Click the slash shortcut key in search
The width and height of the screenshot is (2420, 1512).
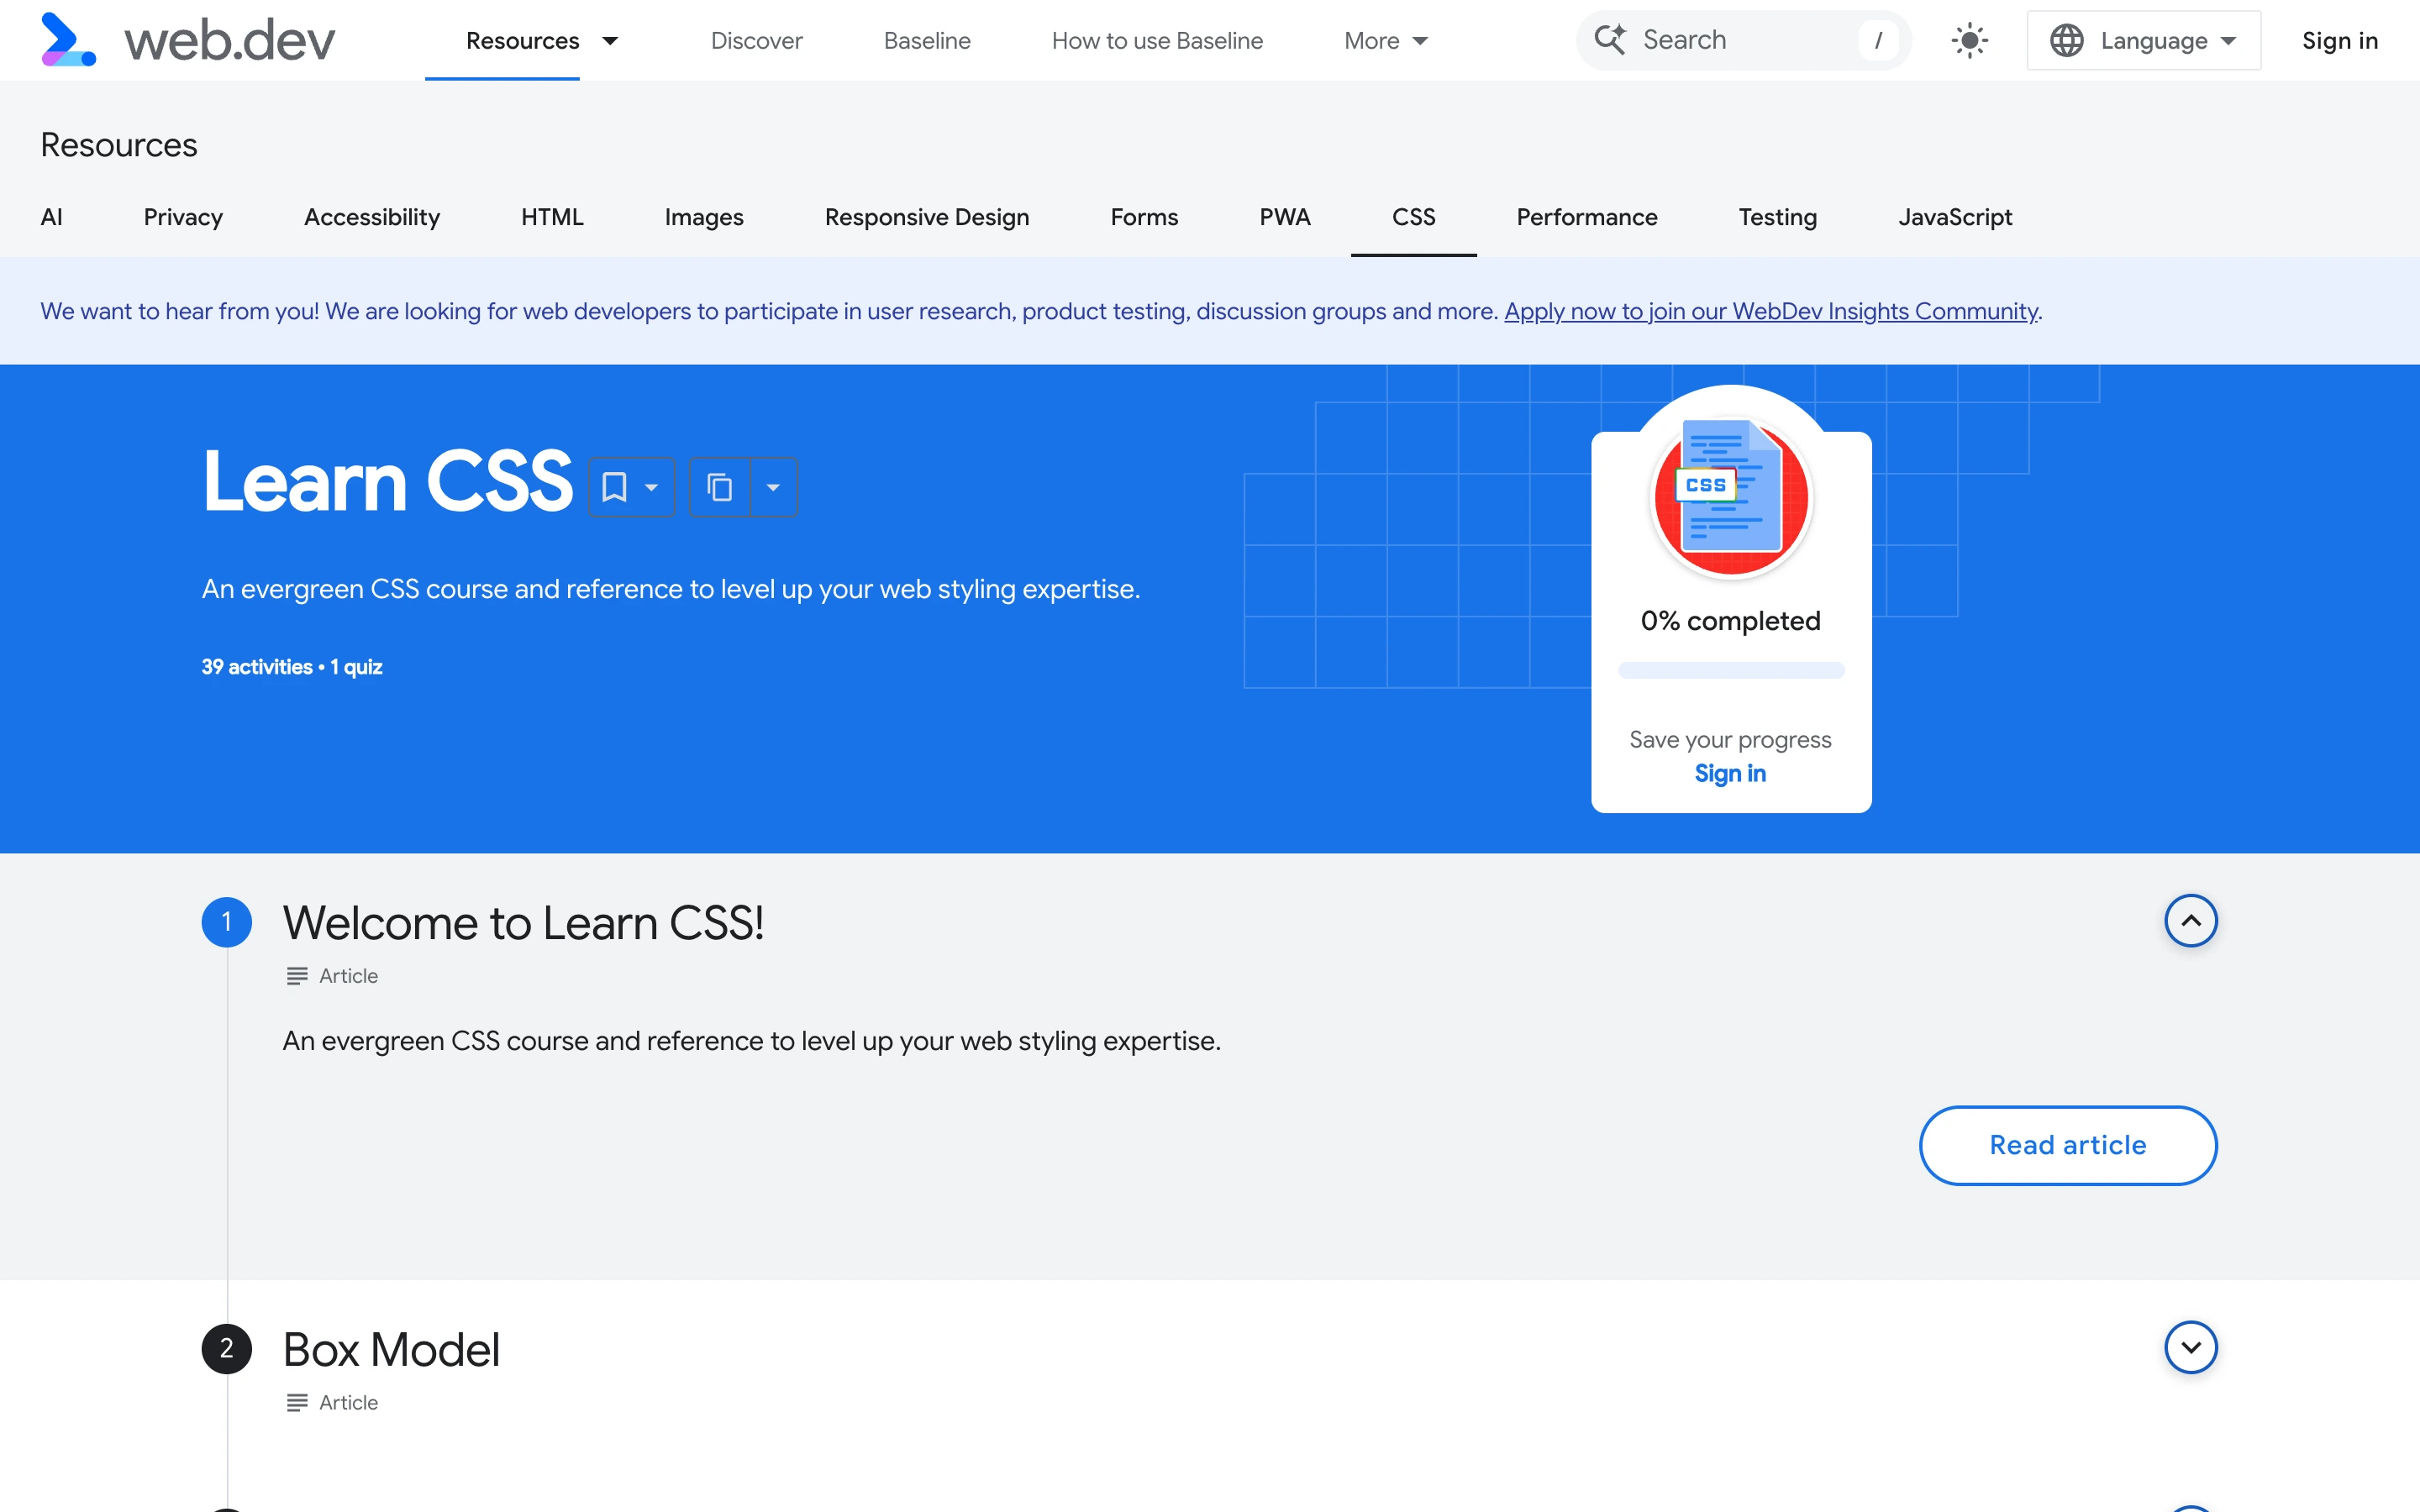coord(1878,40)
